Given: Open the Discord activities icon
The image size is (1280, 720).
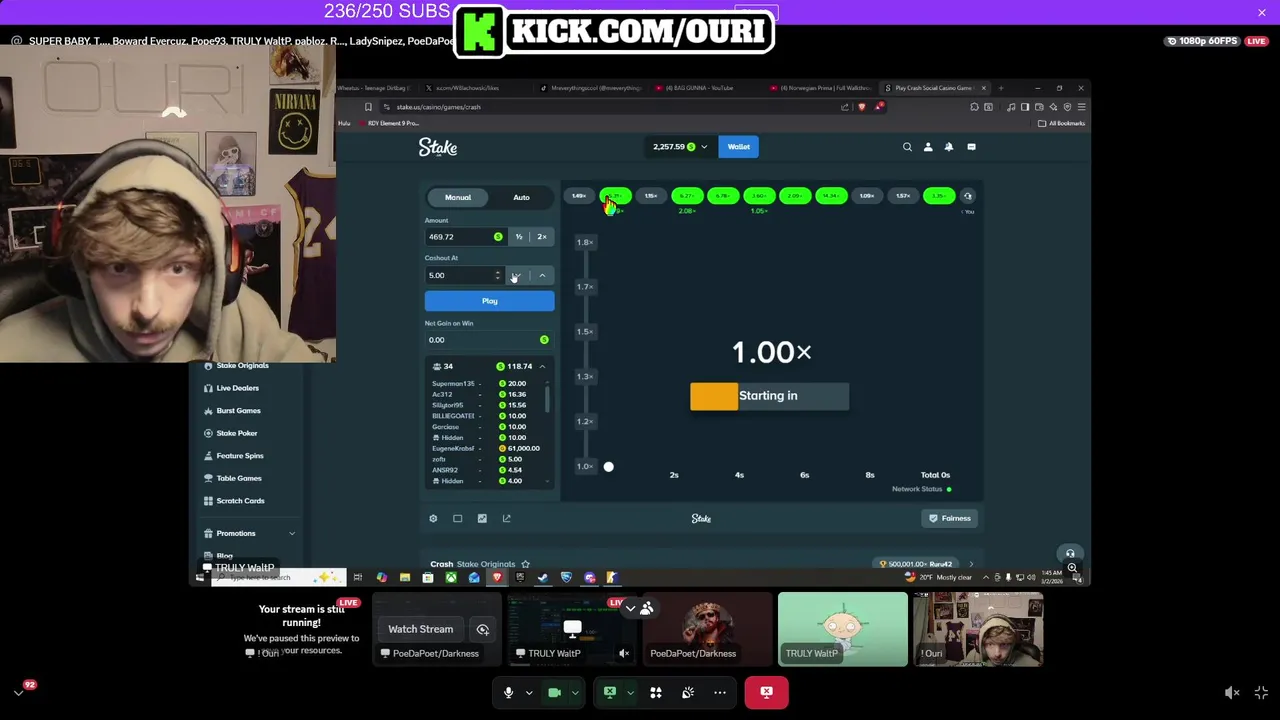Looking at the screenshot, I should pyautogui.click(x=656, y=692).
